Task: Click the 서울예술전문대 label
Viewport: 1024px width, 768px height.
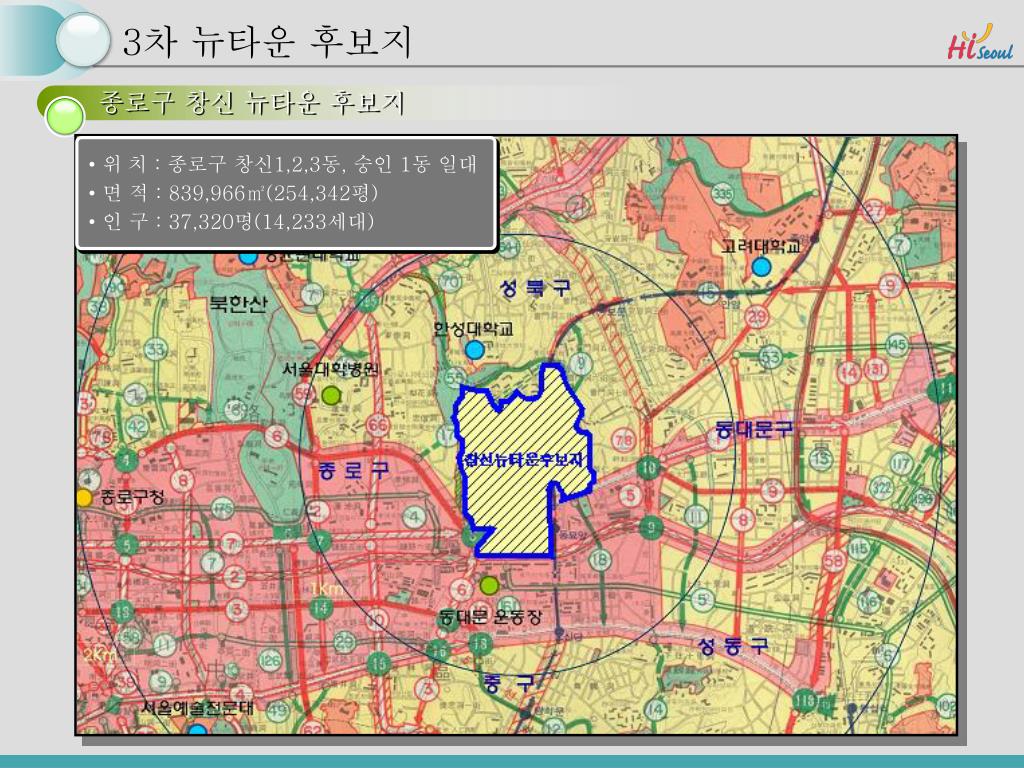Action: tap(197, 708)
